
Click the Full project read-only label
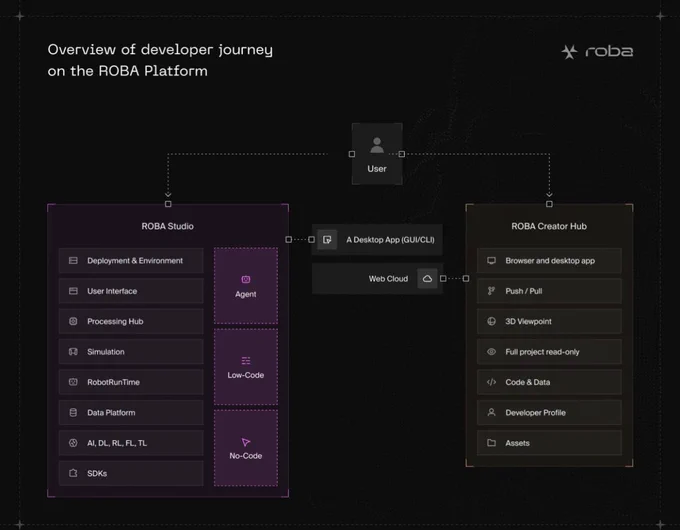coord(542,352)
